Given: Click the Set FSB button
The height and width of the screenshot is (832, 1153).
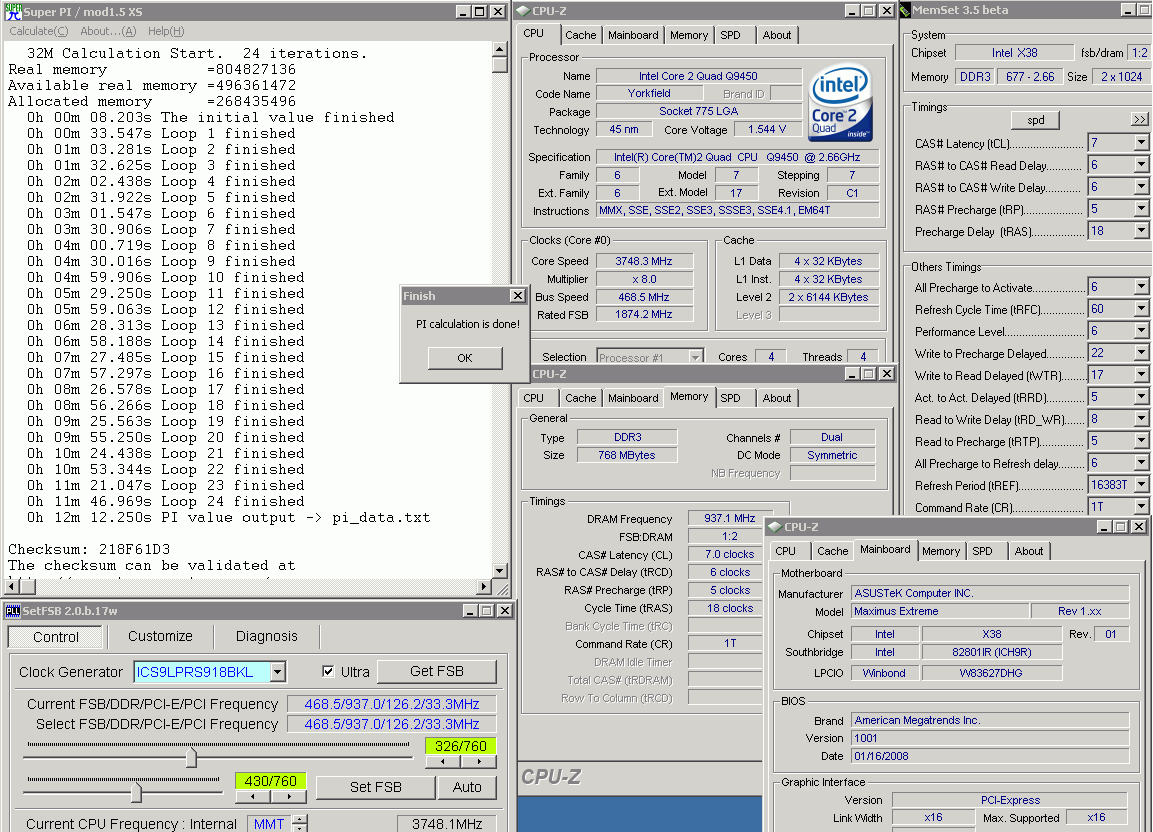Looking at the screenshot, I should [376, 787].
